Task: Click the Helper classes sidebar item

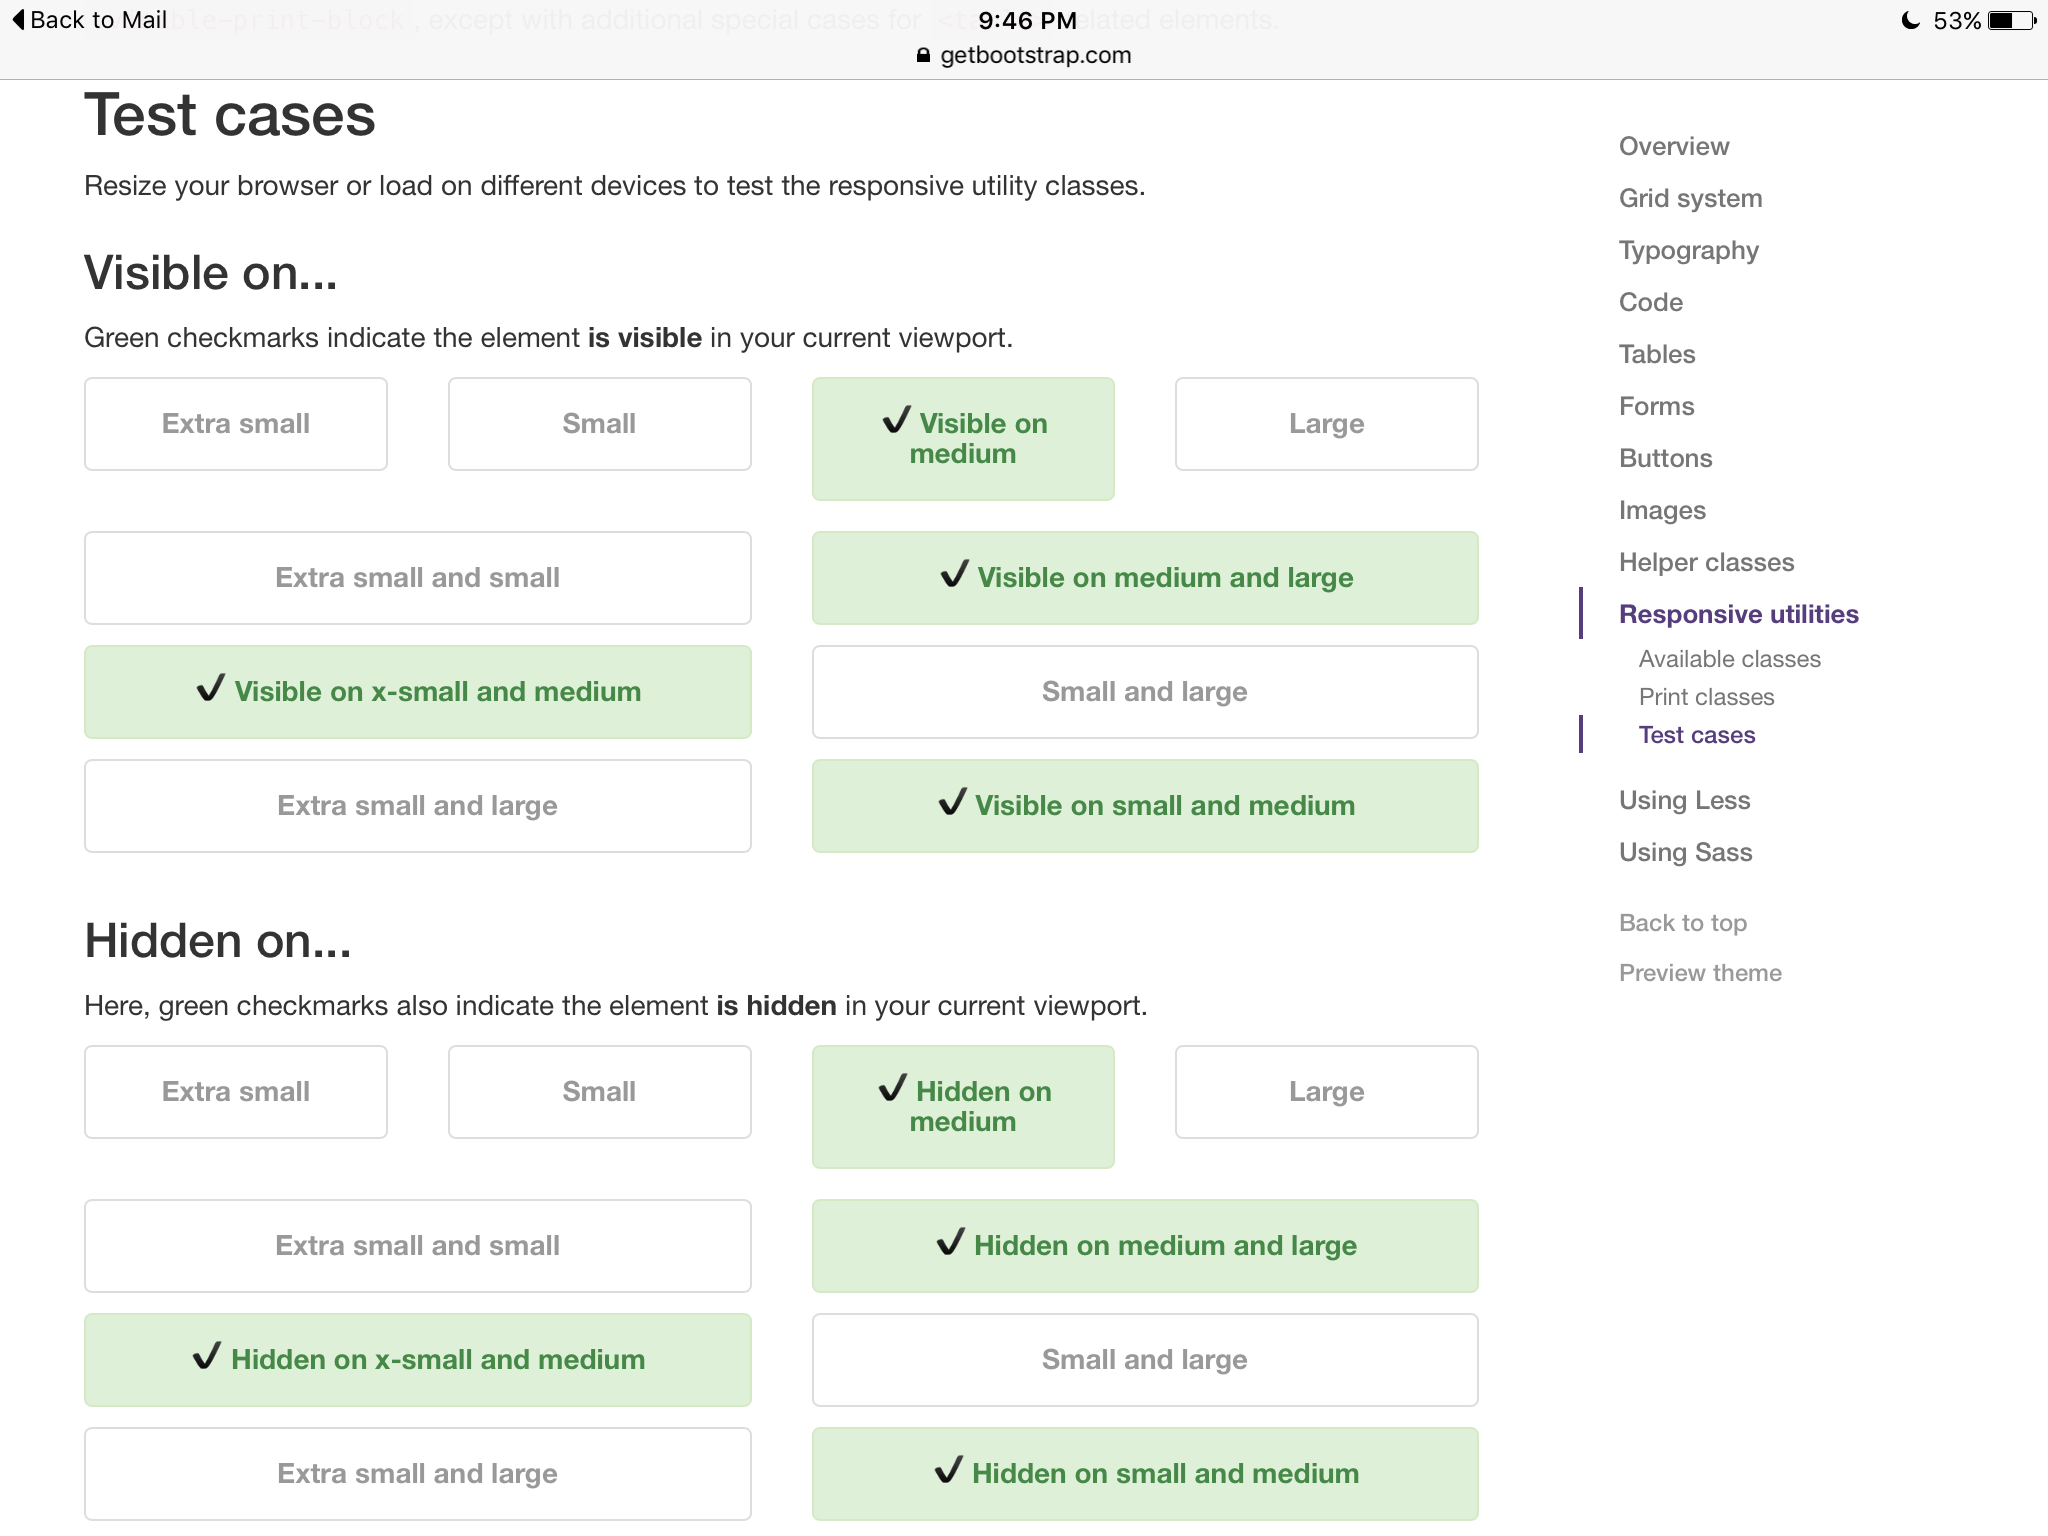Action: tap(1706, 562)
